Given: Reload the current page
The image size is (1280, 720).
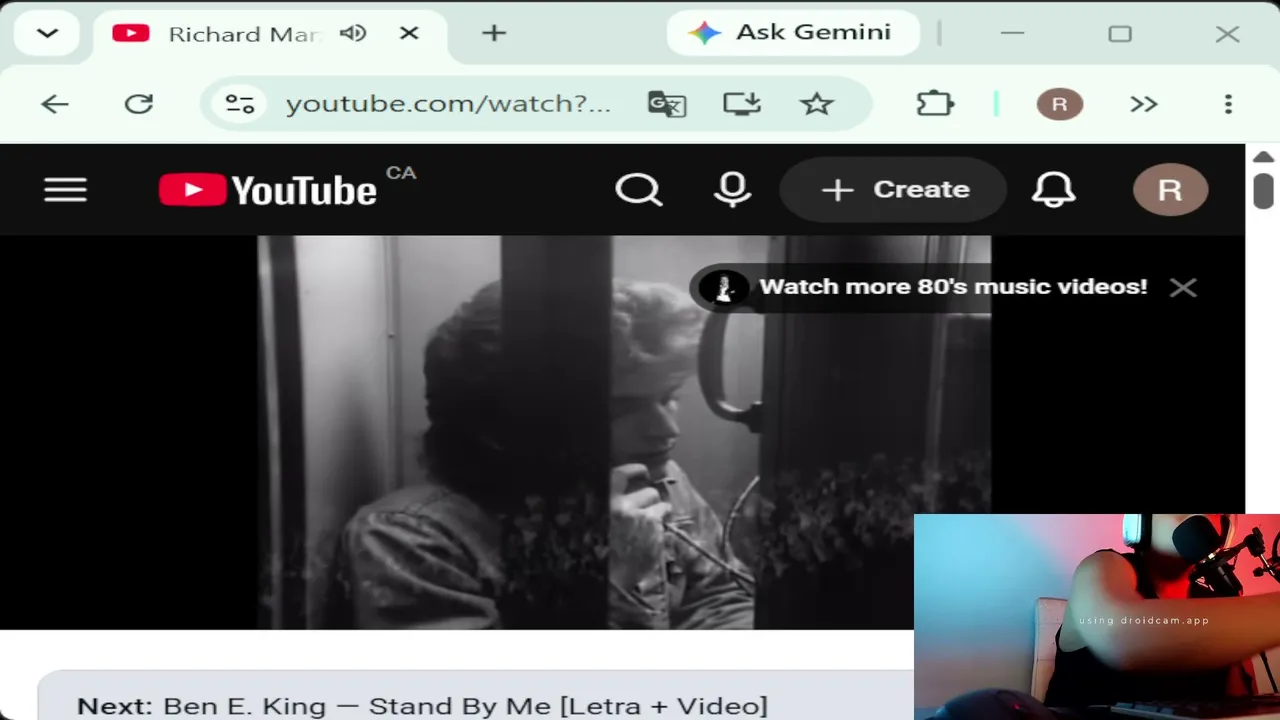Looking at the screenshot, I should click(x=138, y=104).
